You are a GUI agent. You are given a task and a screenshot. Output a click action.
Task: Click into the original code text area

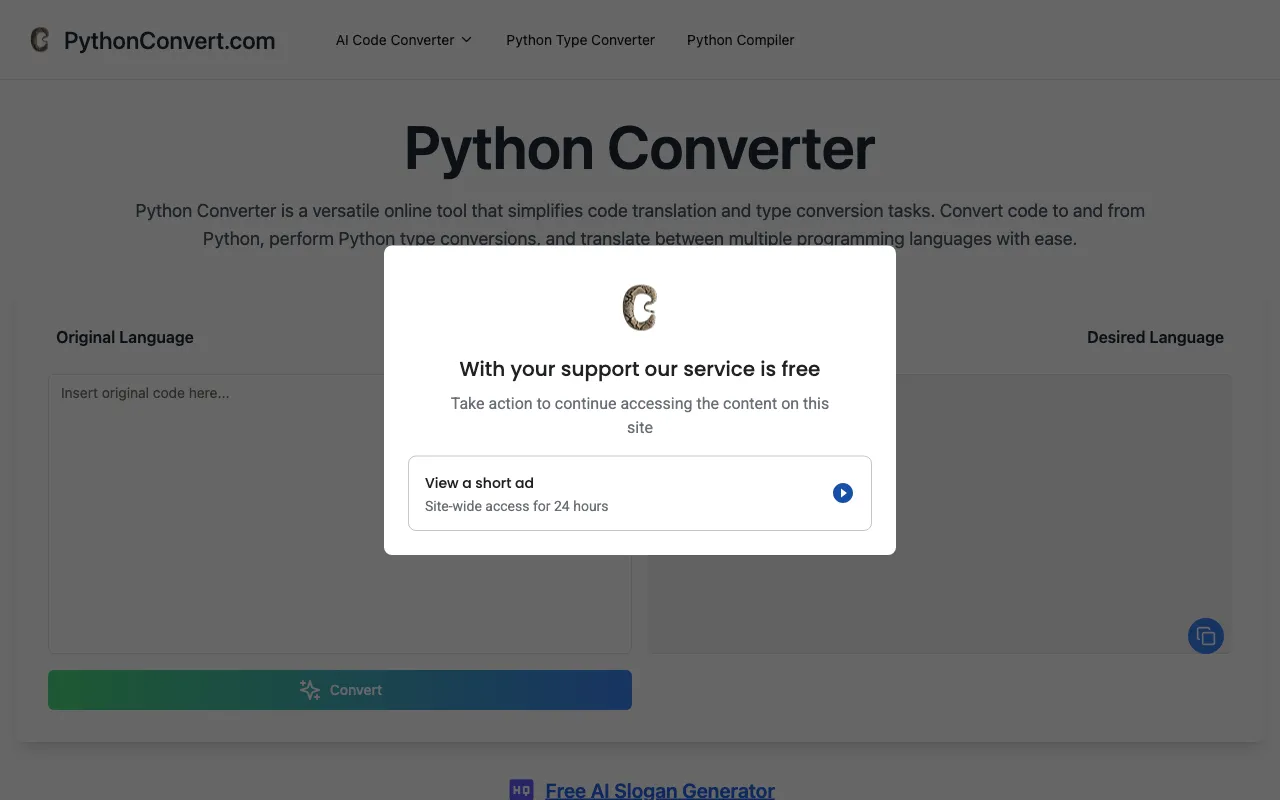click(340, 514)
